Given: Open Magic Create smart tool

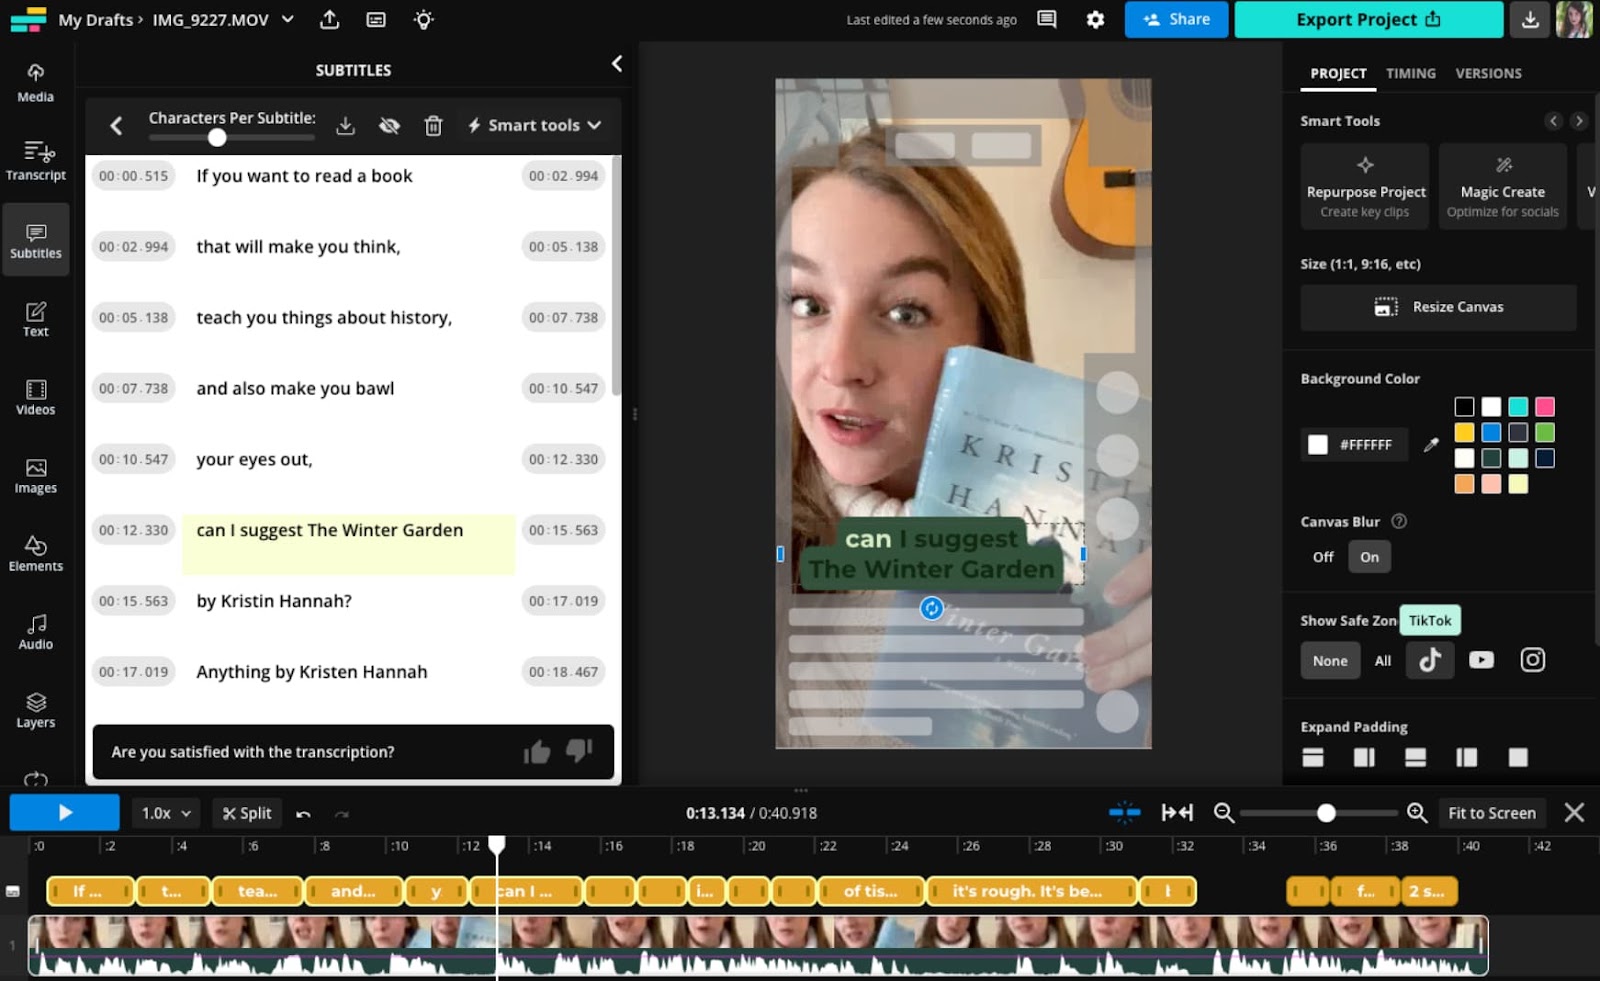Looking at the screenshot, I should 1502,187.
